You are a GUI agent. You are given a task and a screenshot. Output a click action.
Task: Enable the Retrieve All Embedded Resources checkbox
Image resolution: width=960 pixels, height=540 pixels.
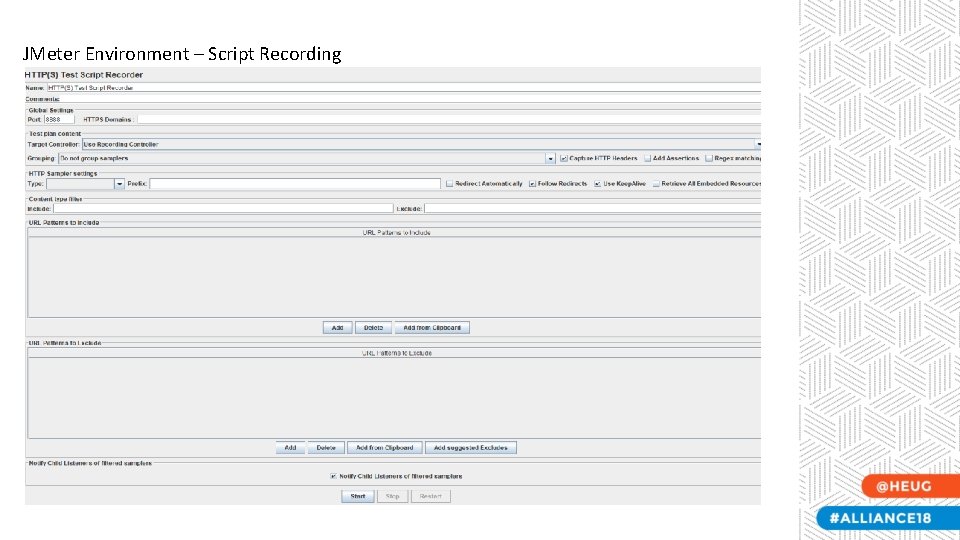[656, 184]
